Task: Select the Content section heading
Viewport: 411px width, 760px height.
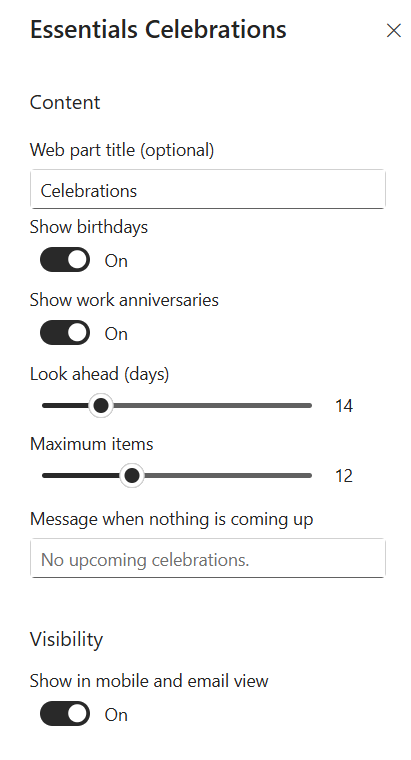Action: point(65,102)
